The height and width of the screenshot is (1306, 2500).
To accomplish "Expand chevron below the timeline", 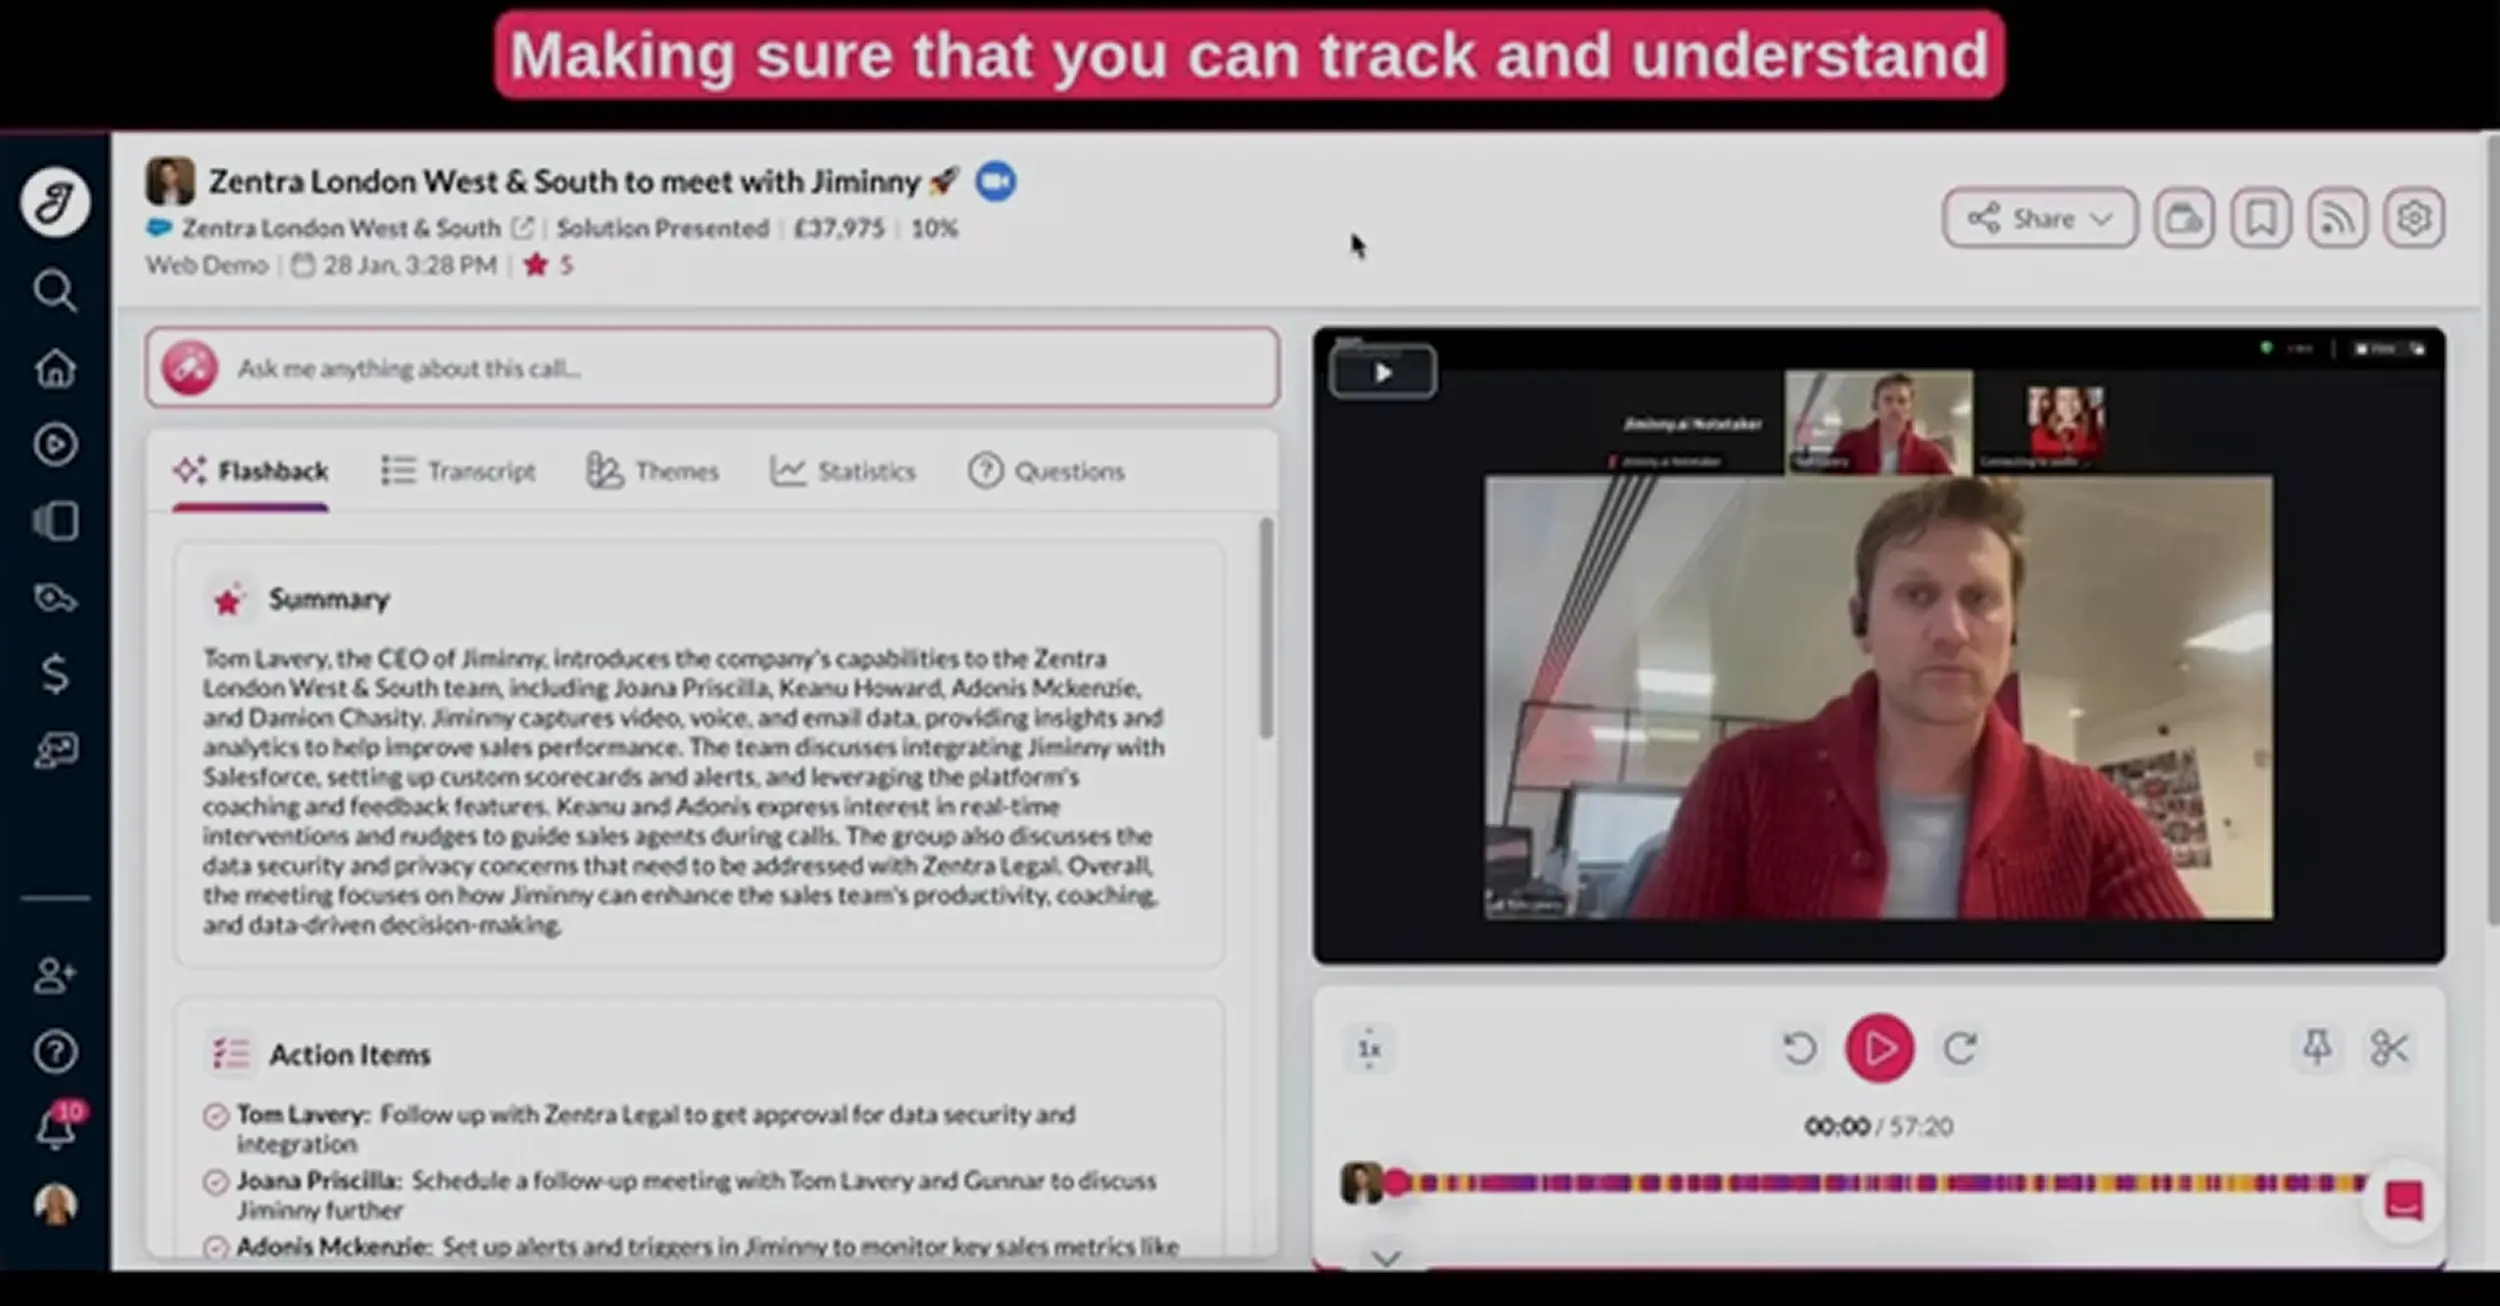I will click(1385, 1258).
